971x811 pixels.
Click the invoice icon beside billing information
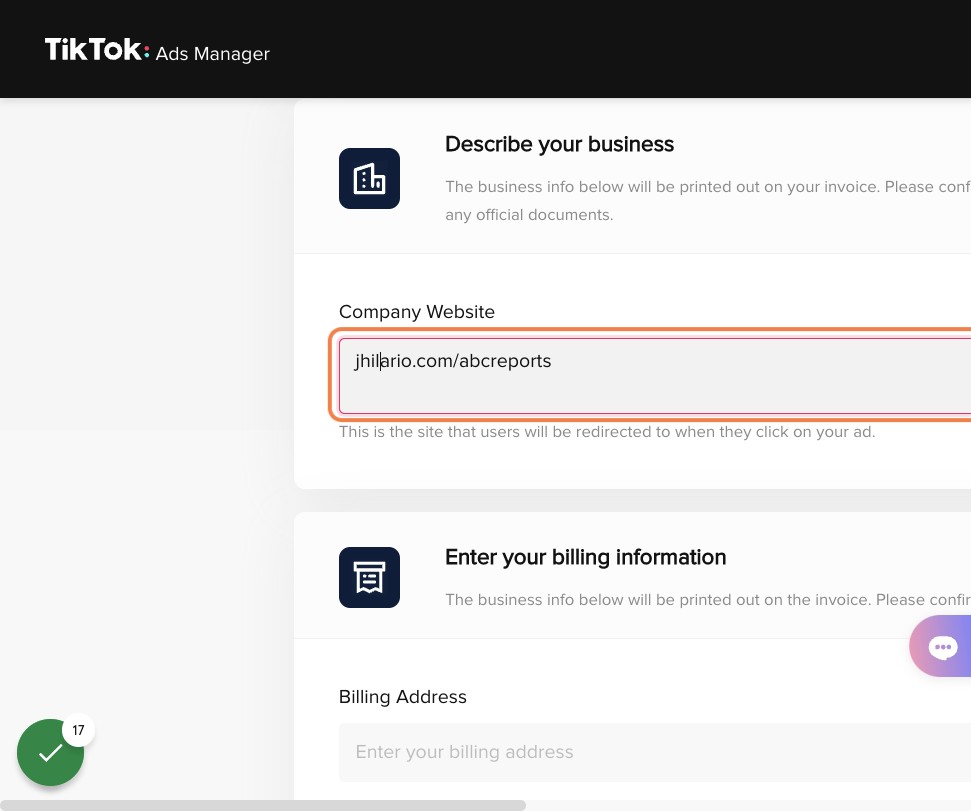click(369, 577)
